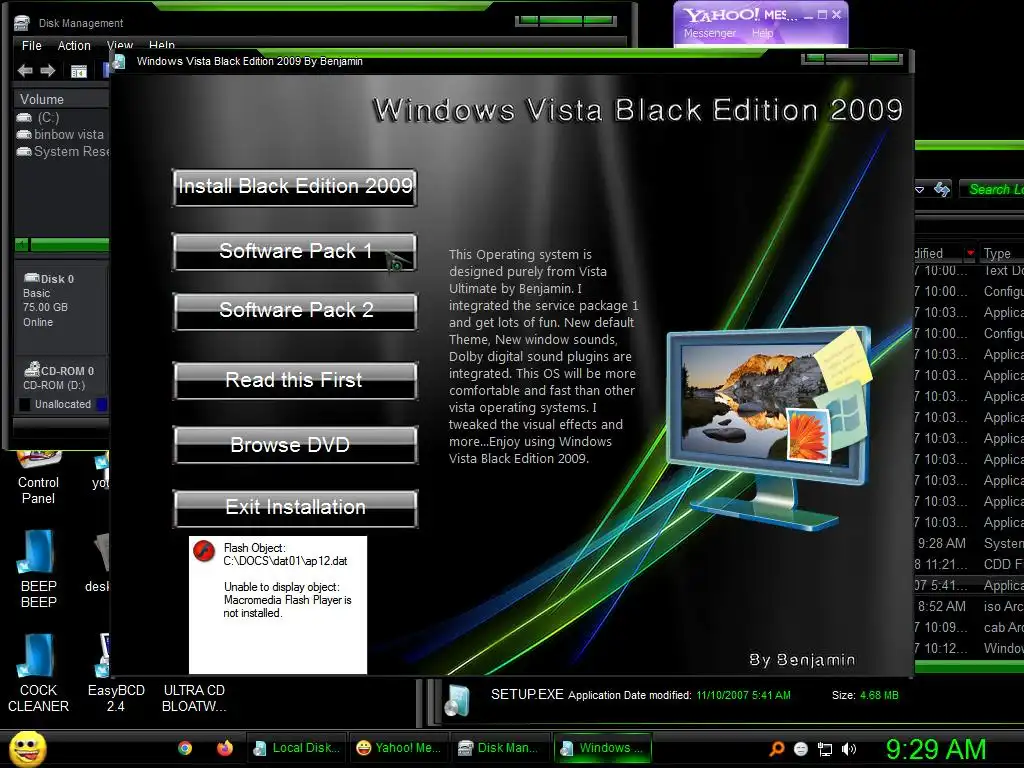Open Software Pack 2

[295, 311]
